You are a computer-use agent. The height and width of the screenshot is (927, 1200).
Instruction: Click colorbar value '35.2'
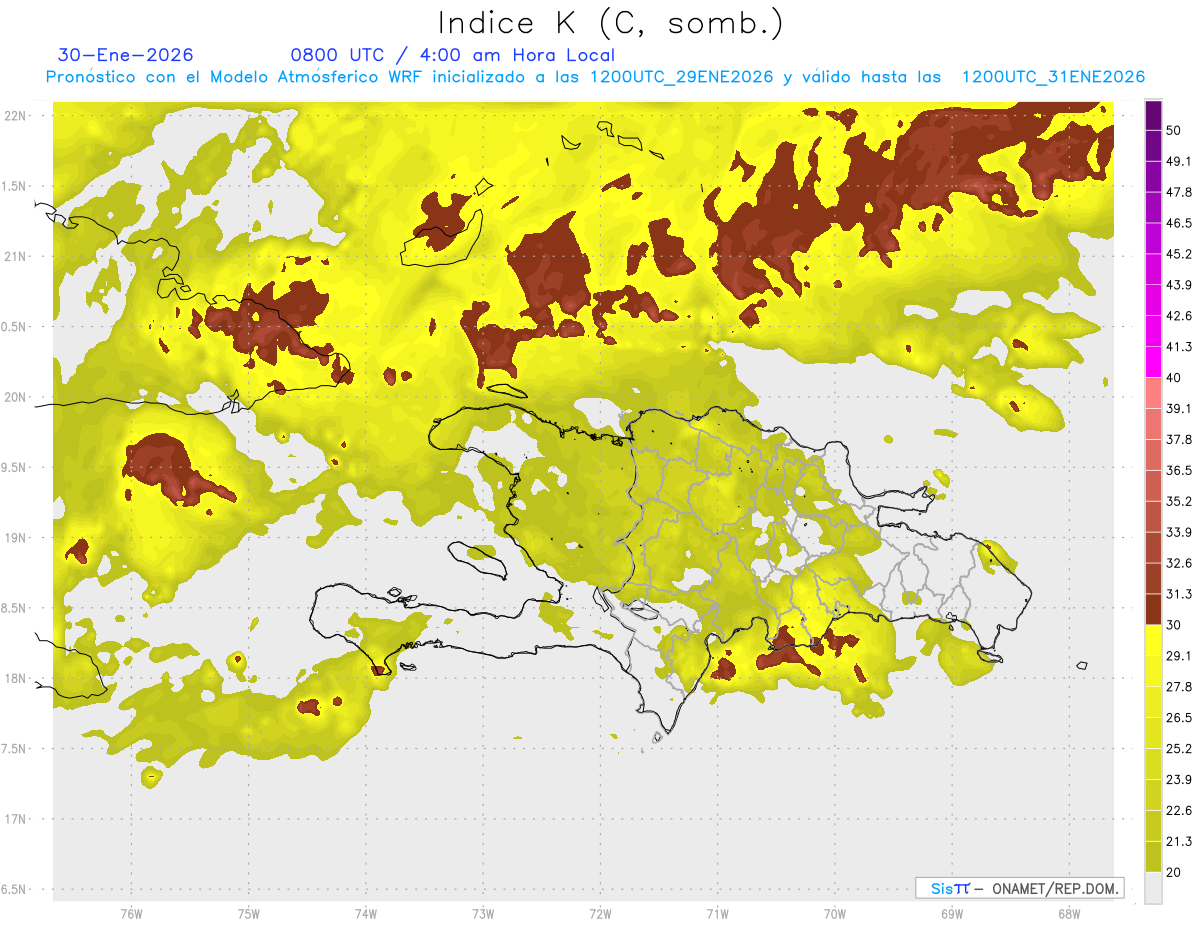click(x=1179, y=501)
